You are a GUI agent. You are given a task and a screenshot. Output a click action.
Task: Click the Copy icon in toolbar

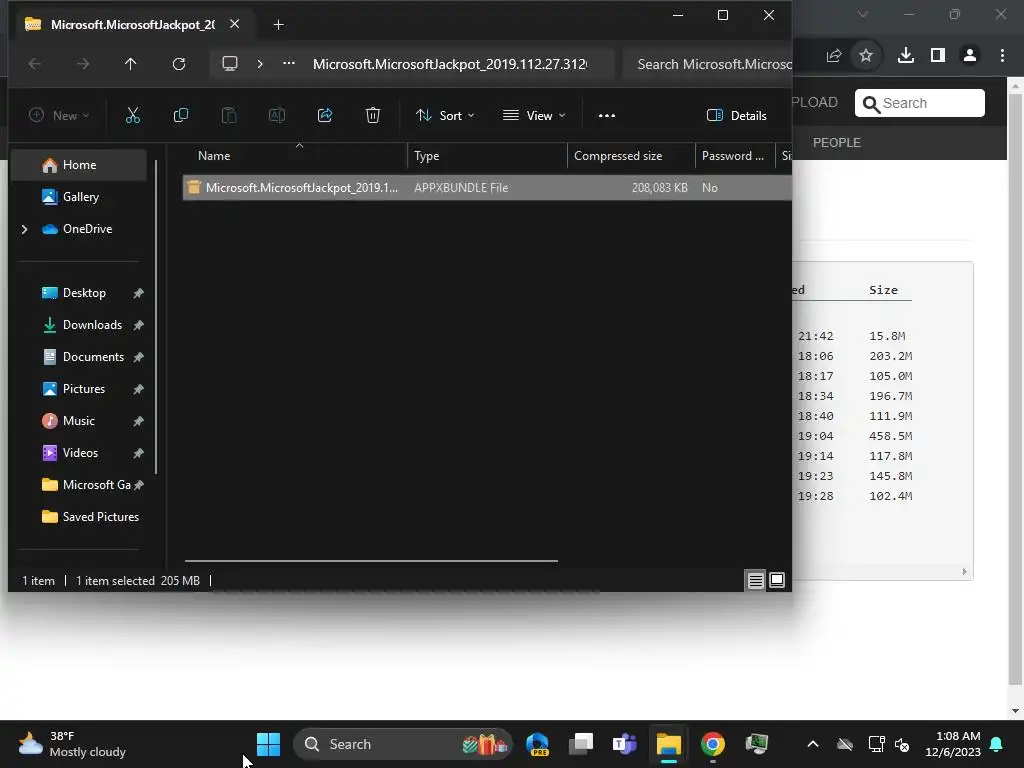181,116
